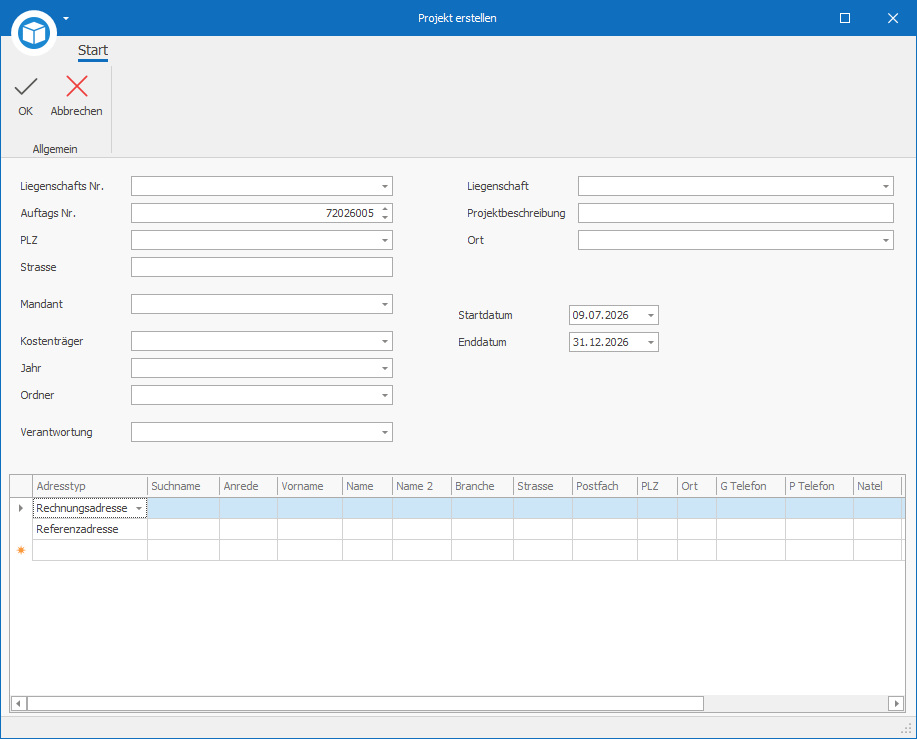Viewport: 917px width, 739px height.
Task: Click the grid's horizontal scrollbar thumb
Action: click(365, 703)
